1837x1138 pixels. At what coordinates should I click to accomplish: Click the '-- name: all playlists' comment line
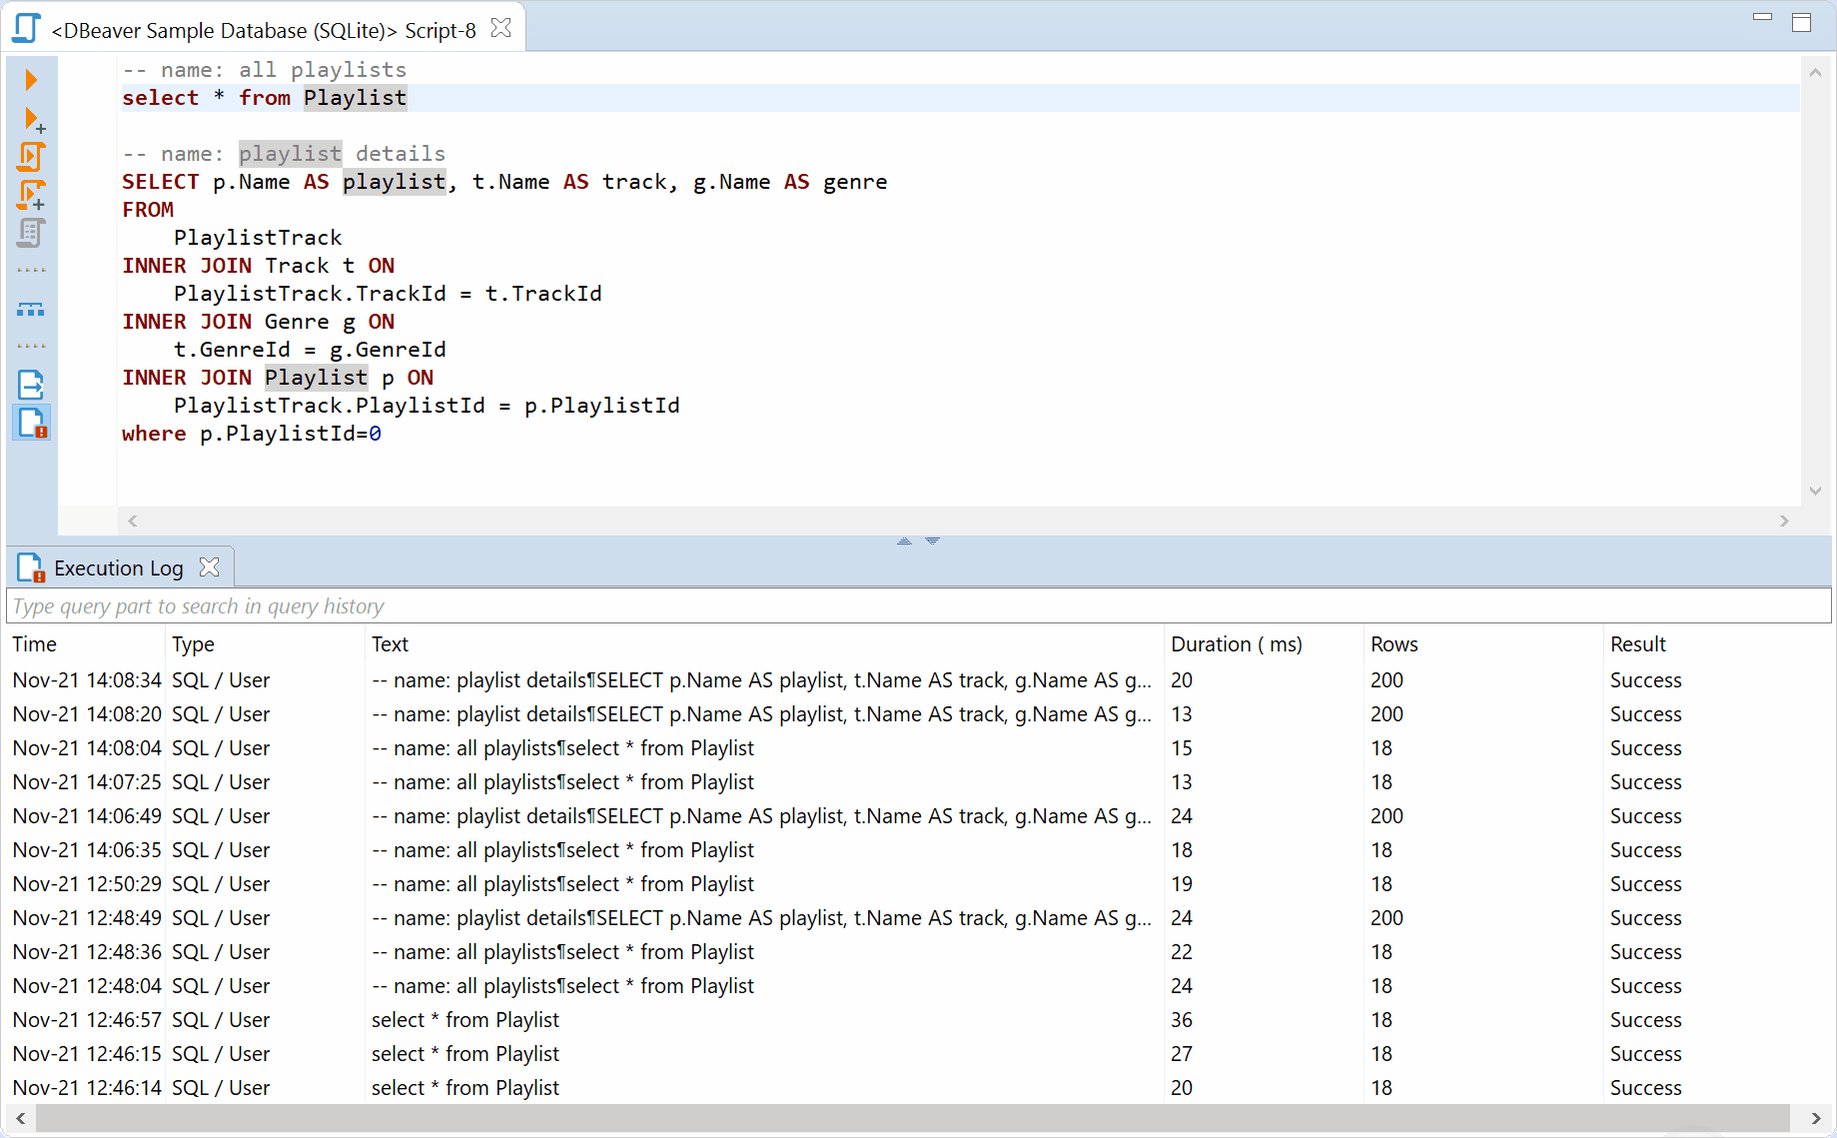(x=264, y=70)
